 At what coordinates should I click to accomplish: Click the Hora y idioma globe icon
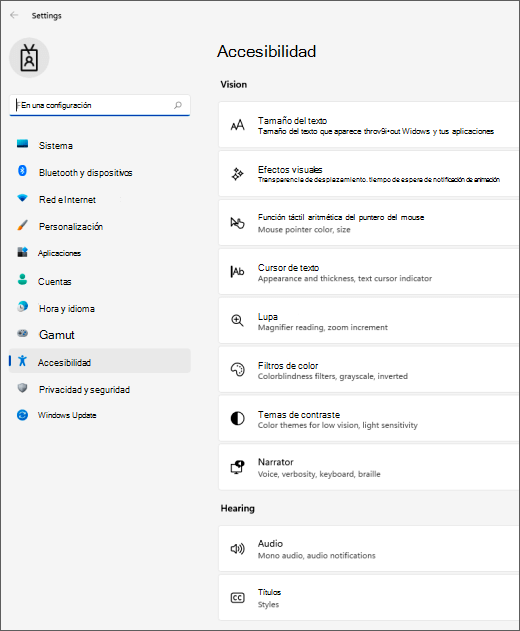click(x=23, y=307)
